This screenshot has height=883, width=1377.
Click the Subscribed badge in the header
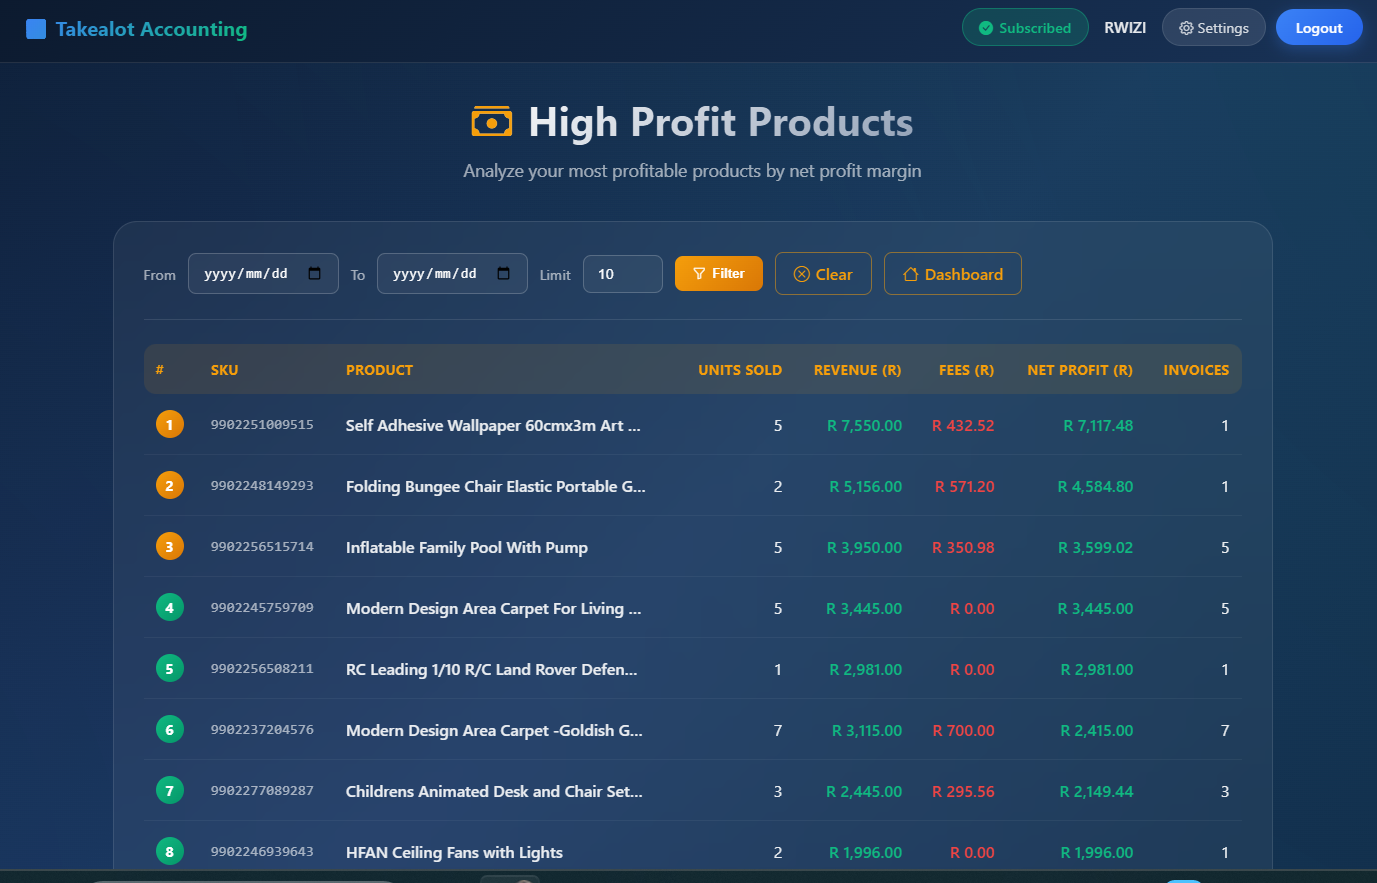coord(1025,27)
